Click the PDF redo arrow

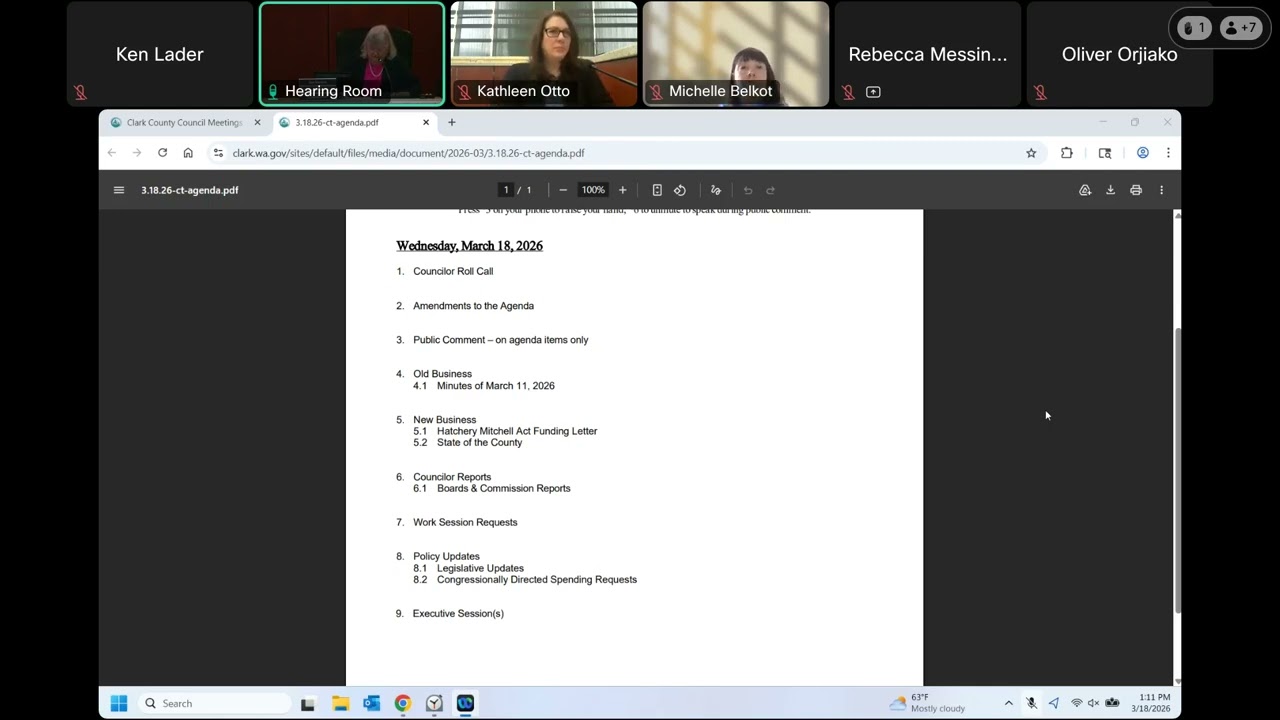771,190
